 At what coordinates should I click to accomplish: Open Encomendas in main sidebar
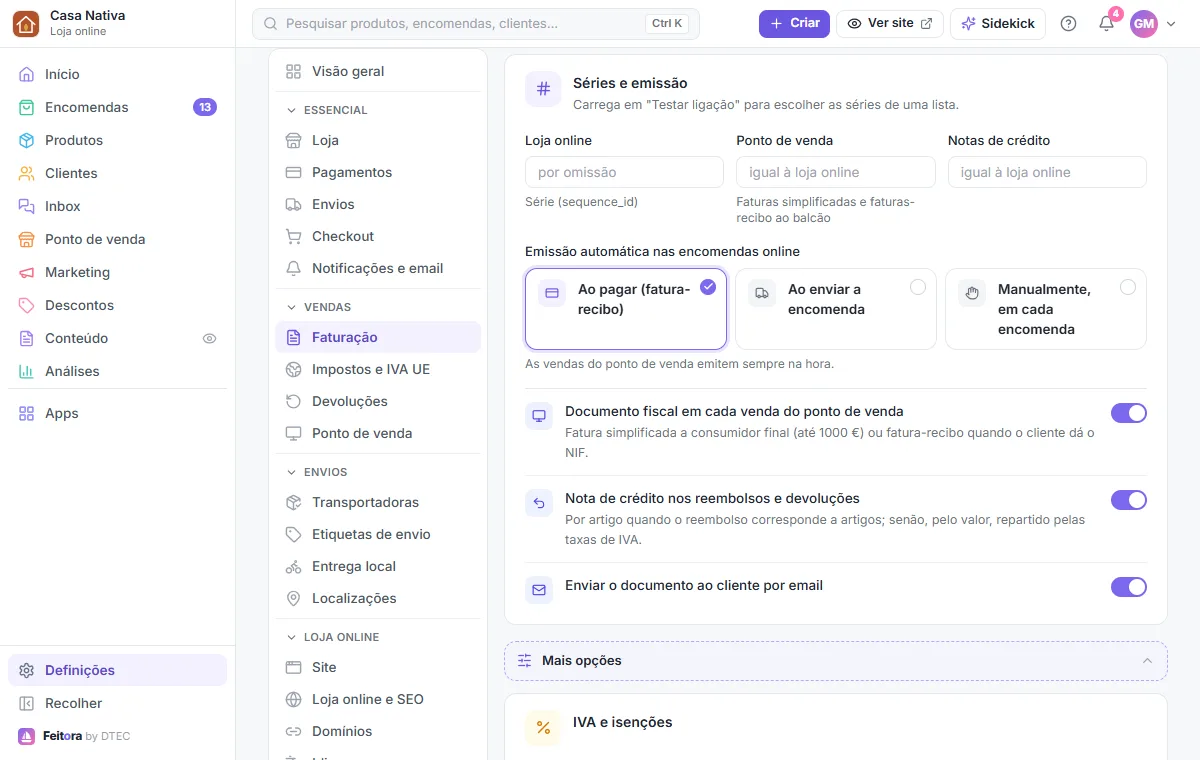click(118, 107)
